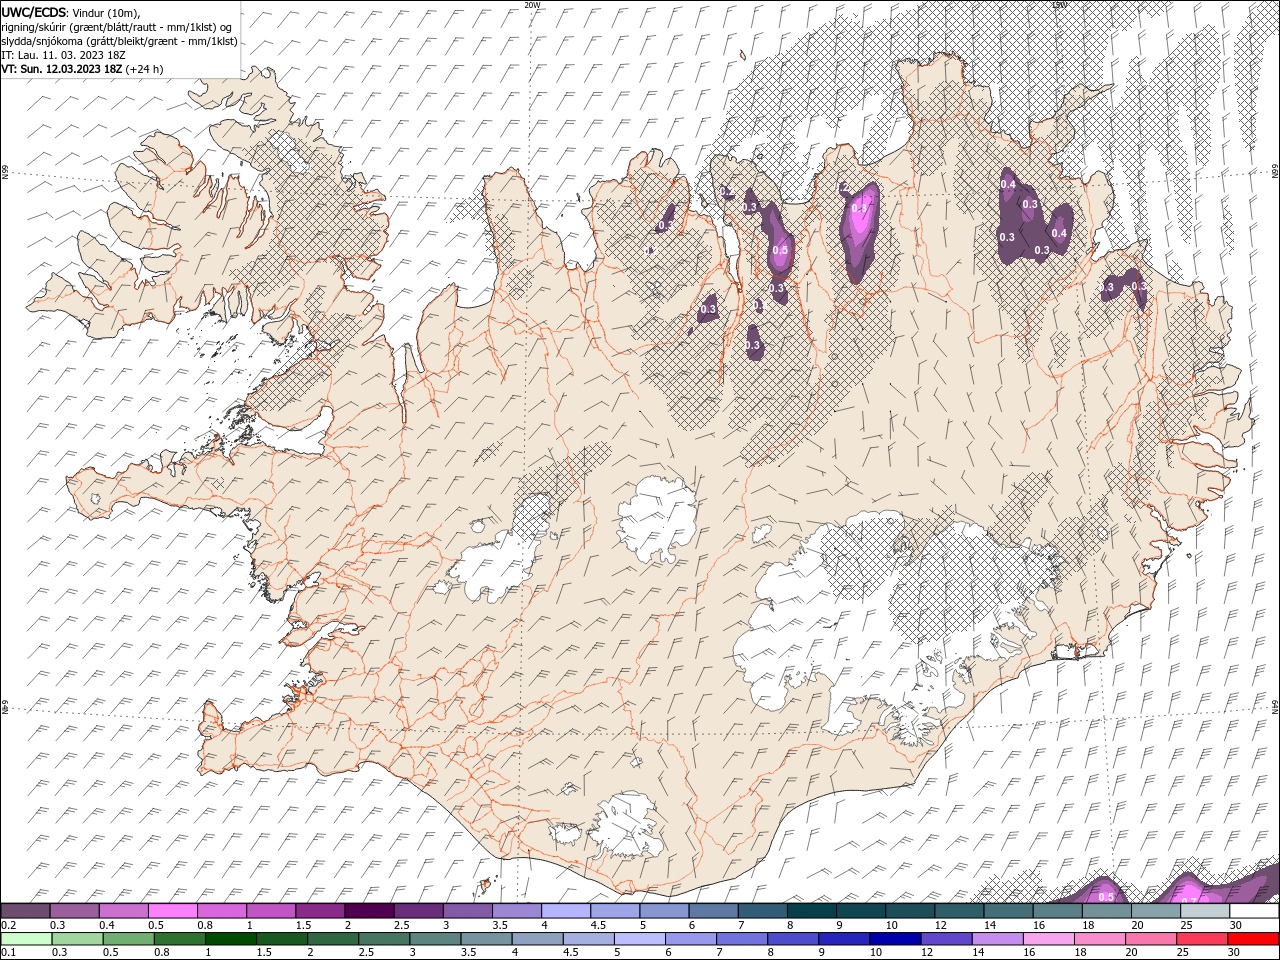Select the dark purple 2 swatch, upper legend row
The image size is (1280, 960).
[x=369, y=911]
